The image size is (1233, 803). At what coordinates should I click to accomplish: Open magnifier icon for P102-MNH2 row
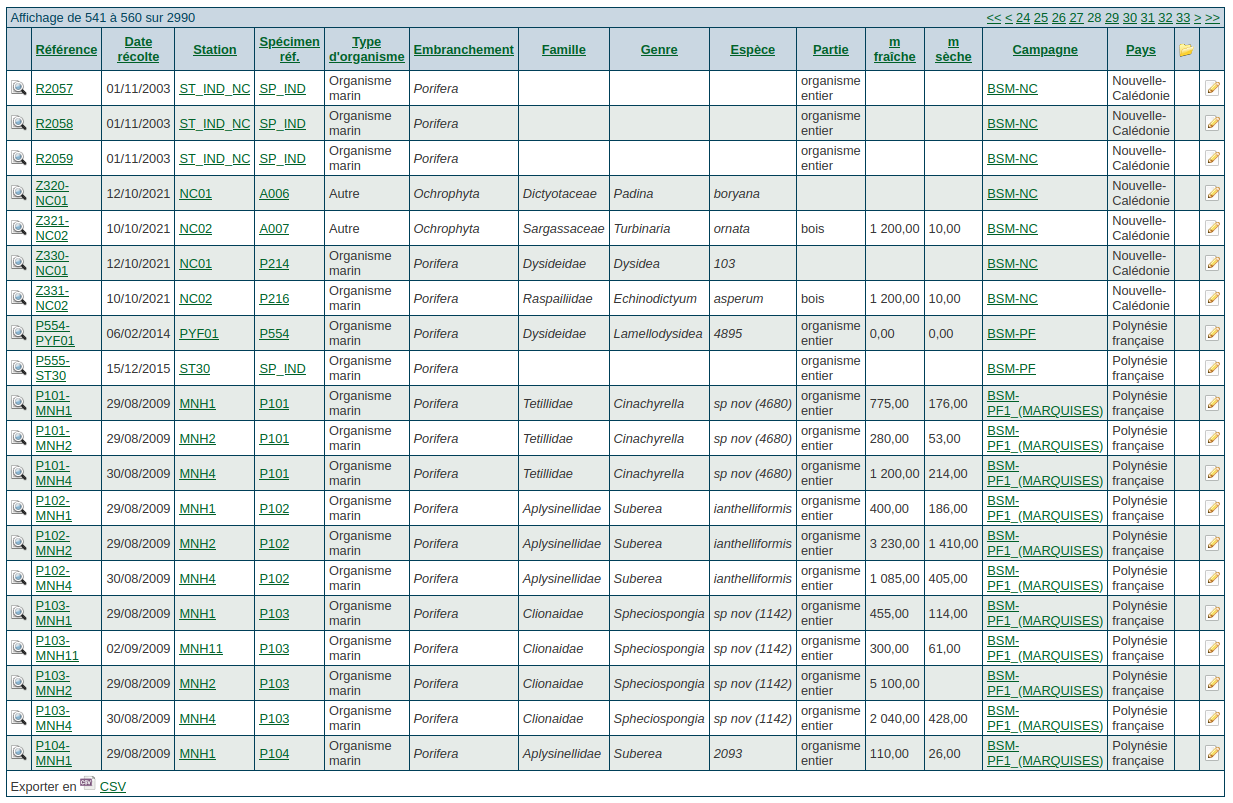point(18,543)
